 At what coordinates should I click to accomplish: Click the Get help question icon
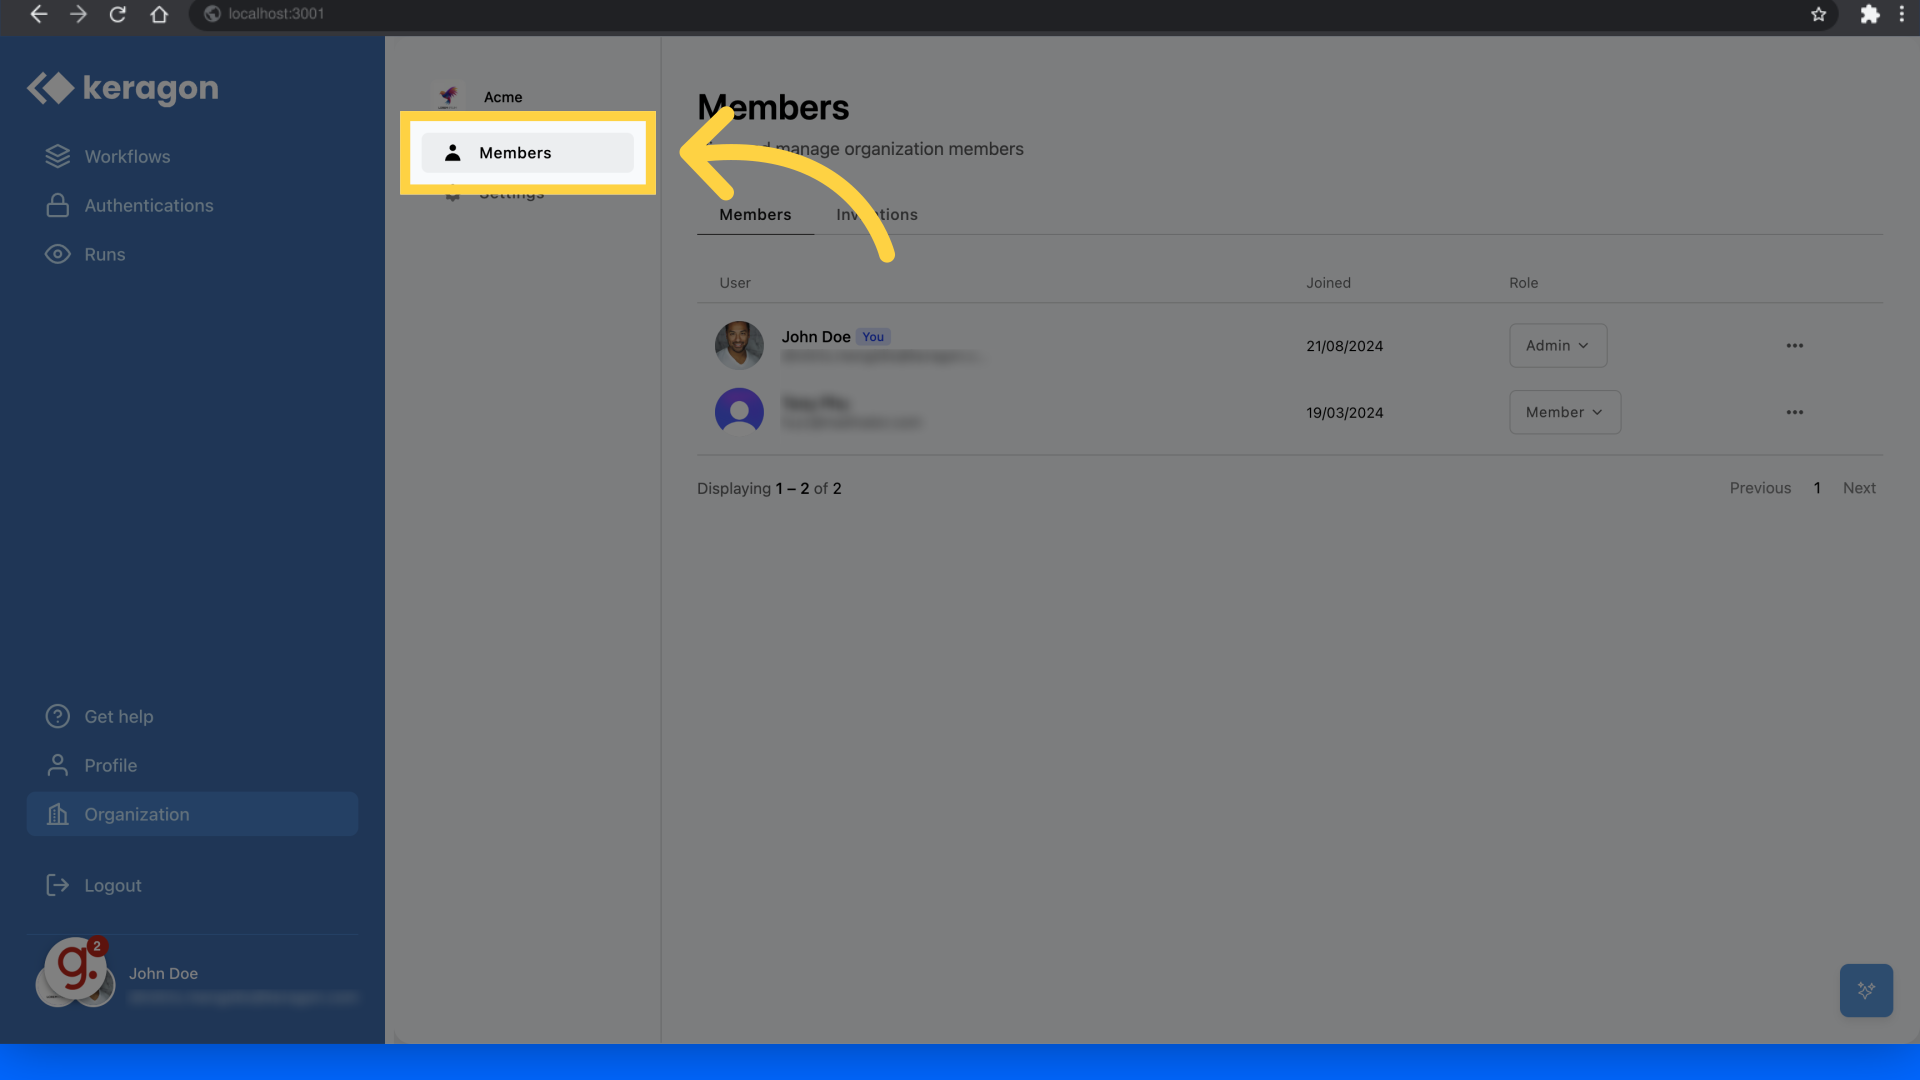(x=58, y=717)
